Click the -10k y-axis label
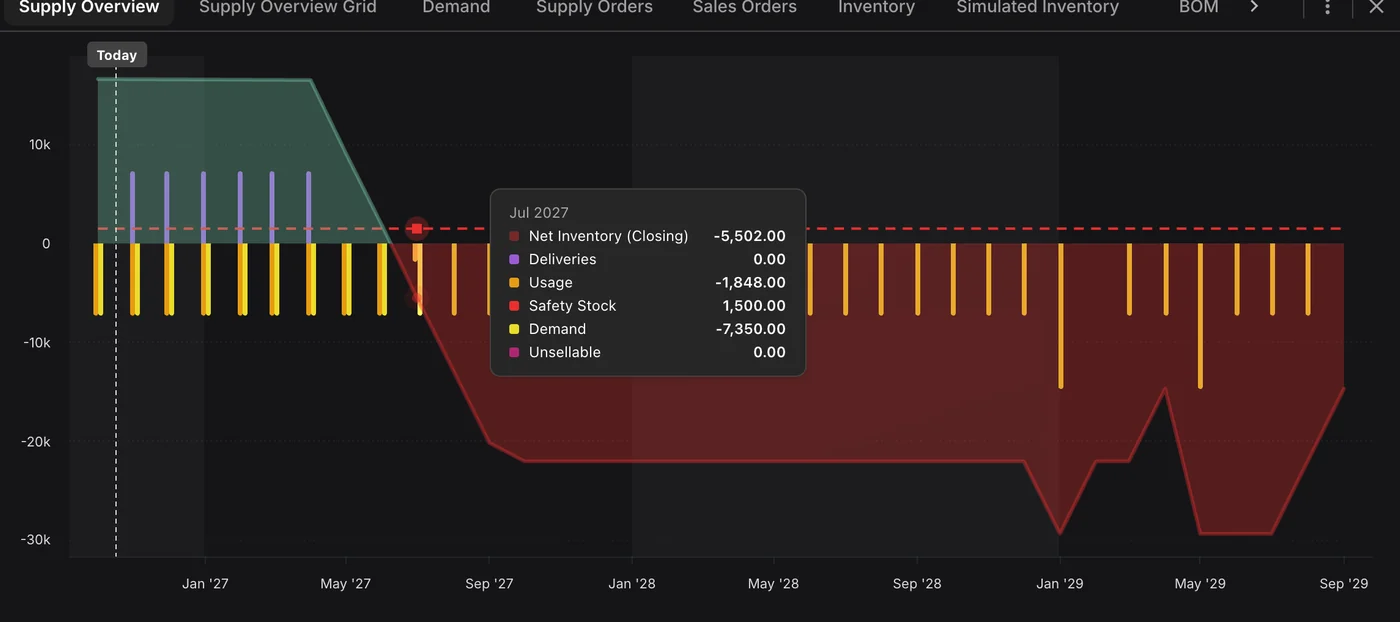The height and width of the screenshot is (622, 1400). [37, 343]
